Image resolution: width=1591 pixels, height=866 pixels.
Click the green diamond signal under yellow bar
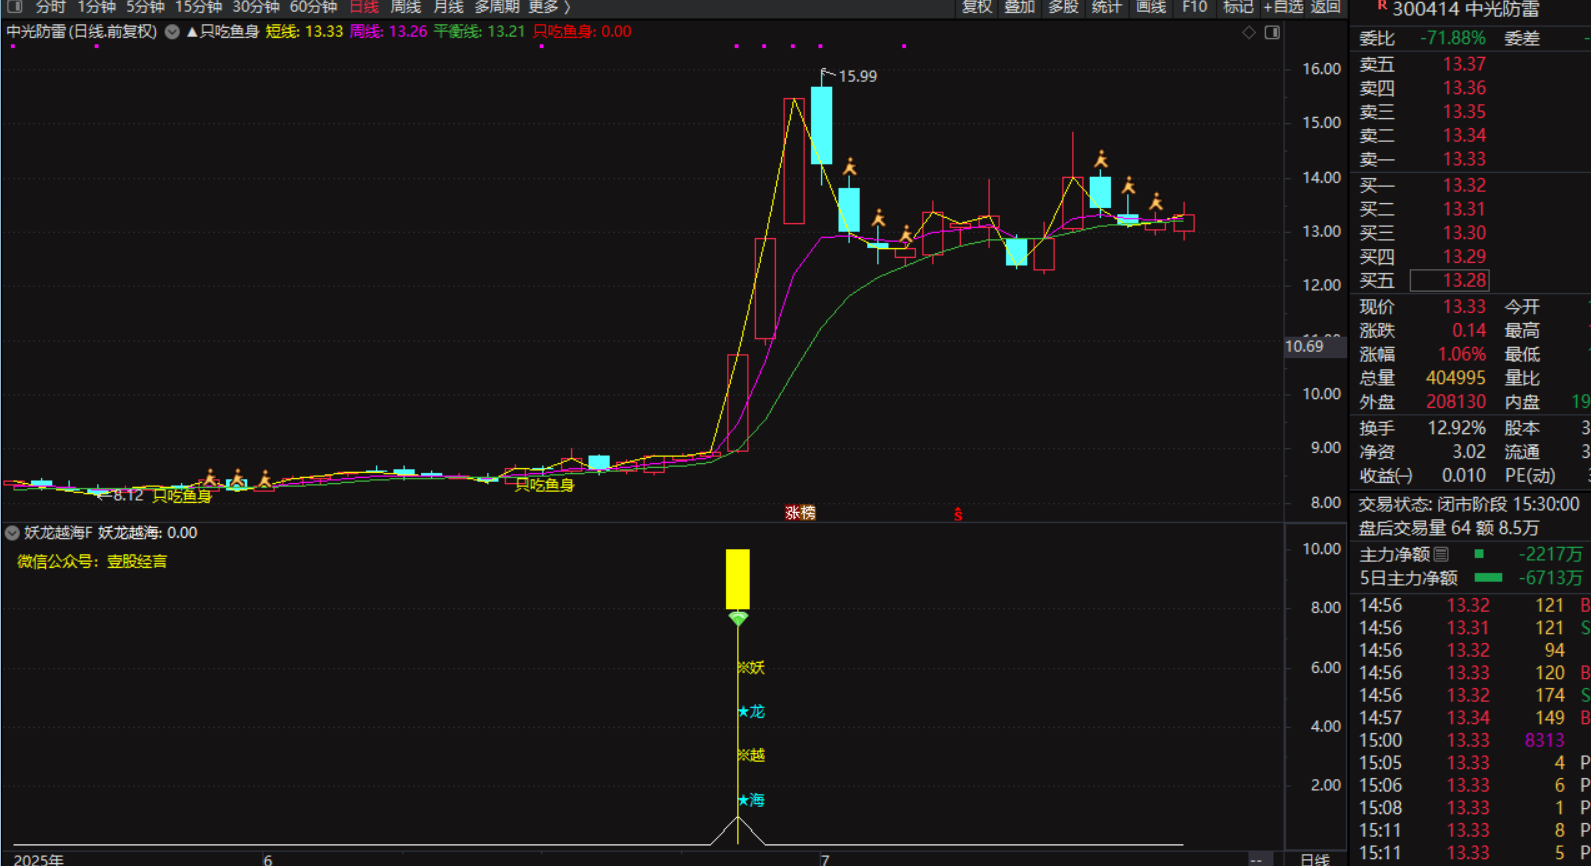(x=738, y=619)
